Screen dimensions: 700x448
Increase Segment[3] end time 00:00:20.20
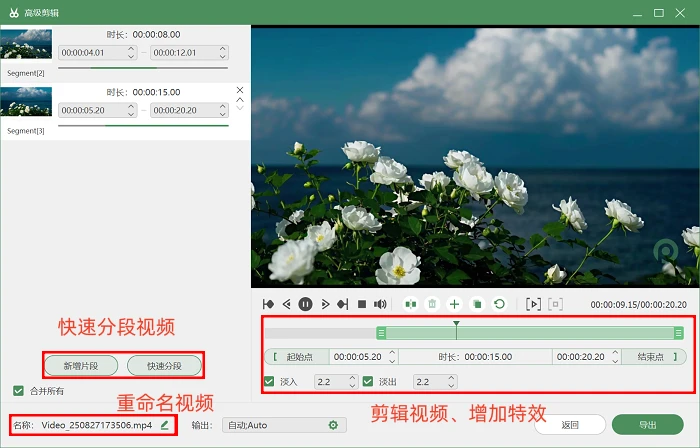222,107
